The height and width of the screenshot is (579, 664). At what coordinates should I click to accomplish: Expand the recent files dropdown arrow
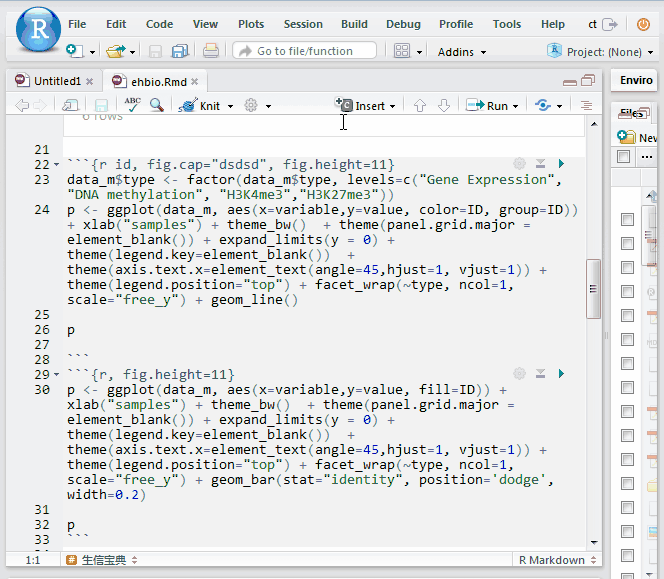tap(132, 53)
